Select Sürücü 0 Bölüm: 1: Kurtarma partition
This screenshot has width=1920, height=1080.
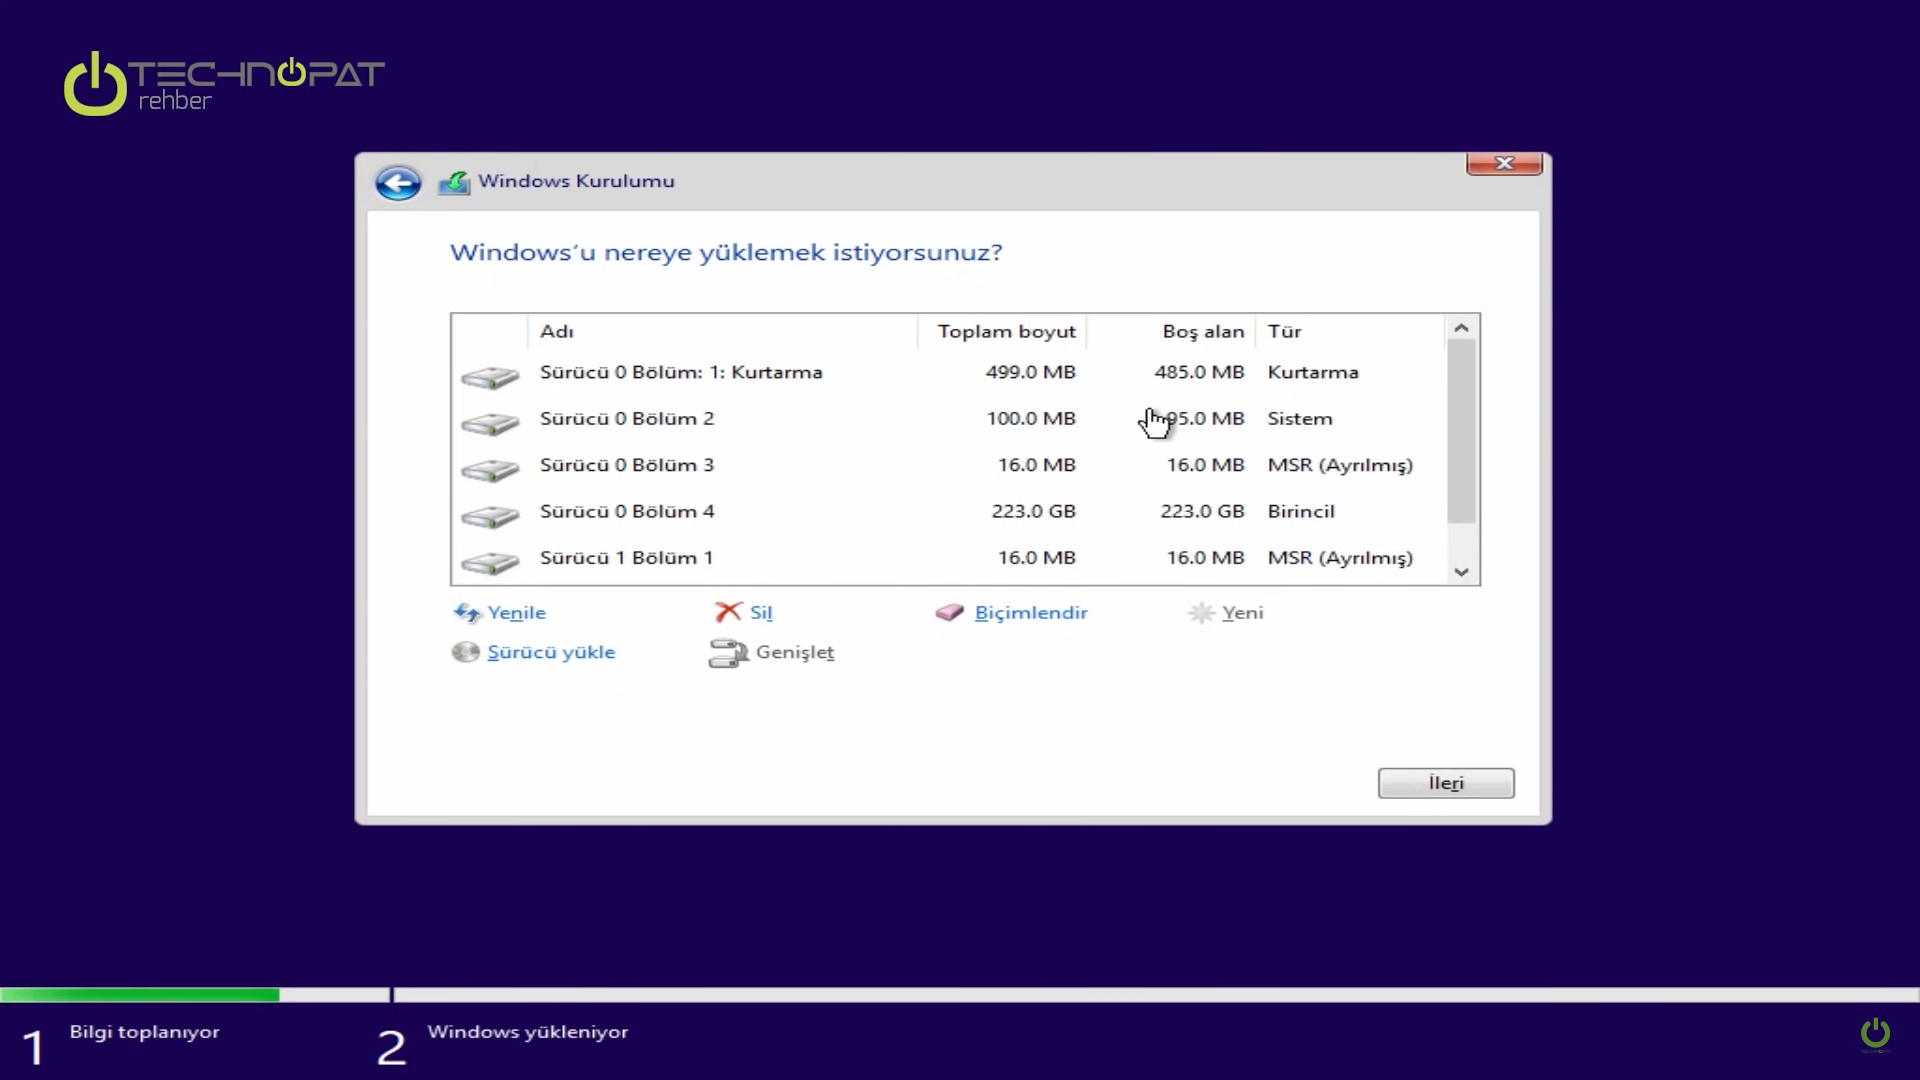[x=680, y=372]
